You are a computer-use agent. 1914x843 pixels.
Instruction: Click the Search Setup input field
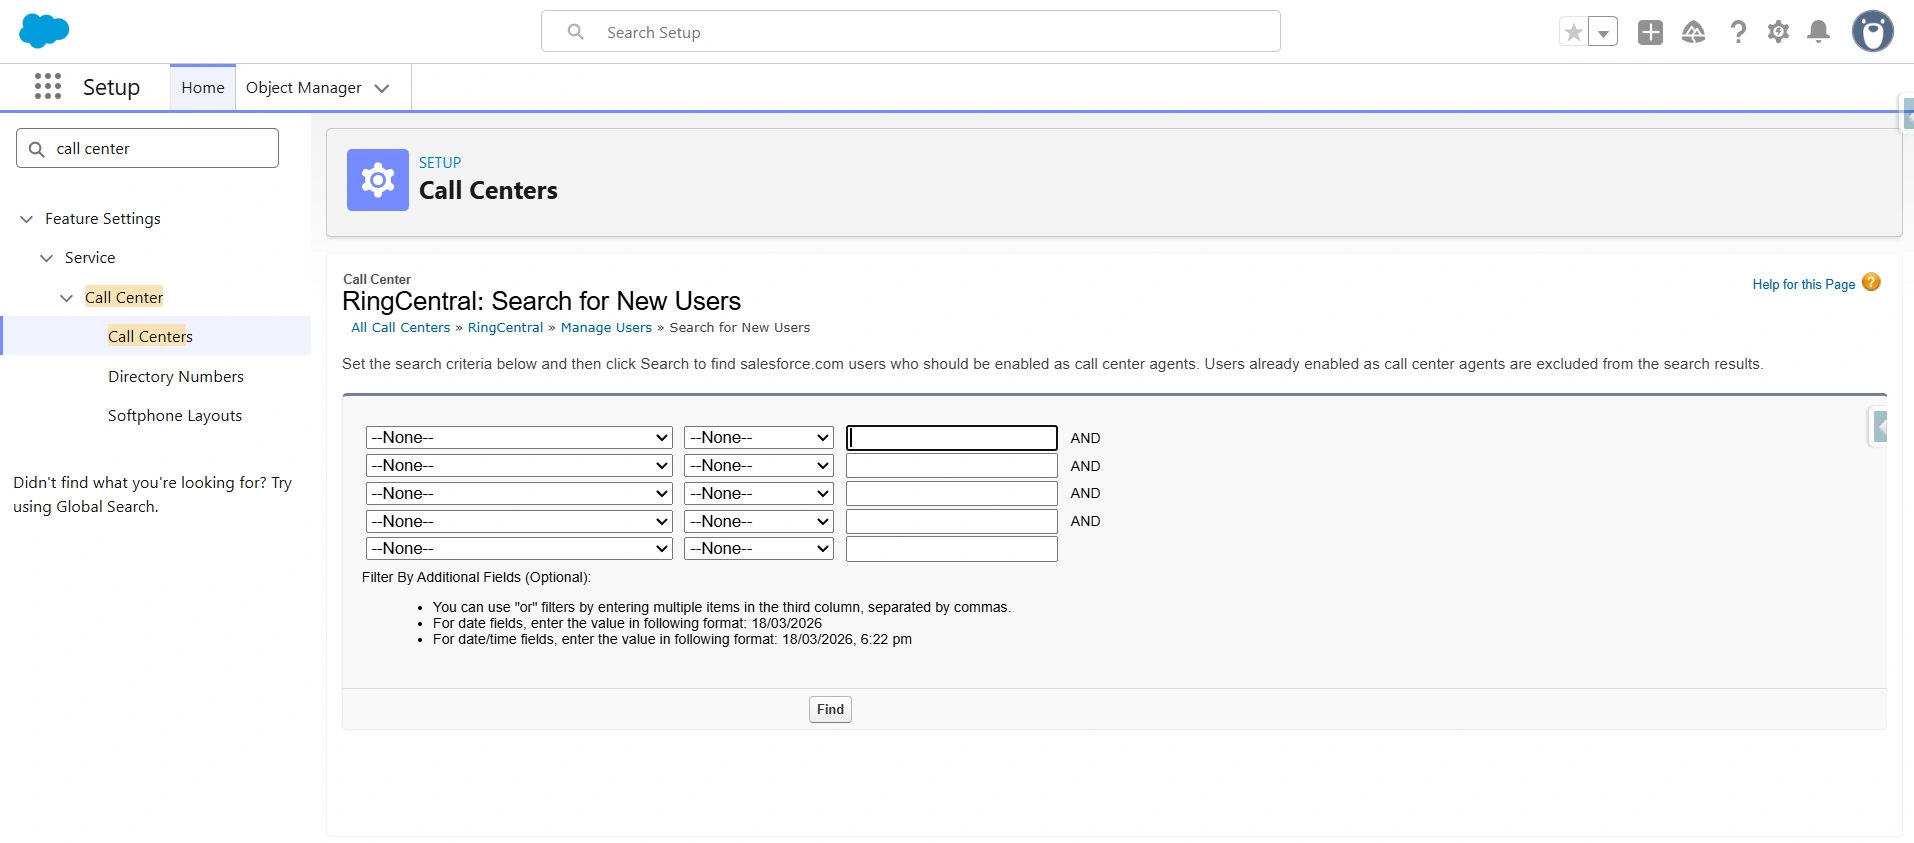(910, 32)
